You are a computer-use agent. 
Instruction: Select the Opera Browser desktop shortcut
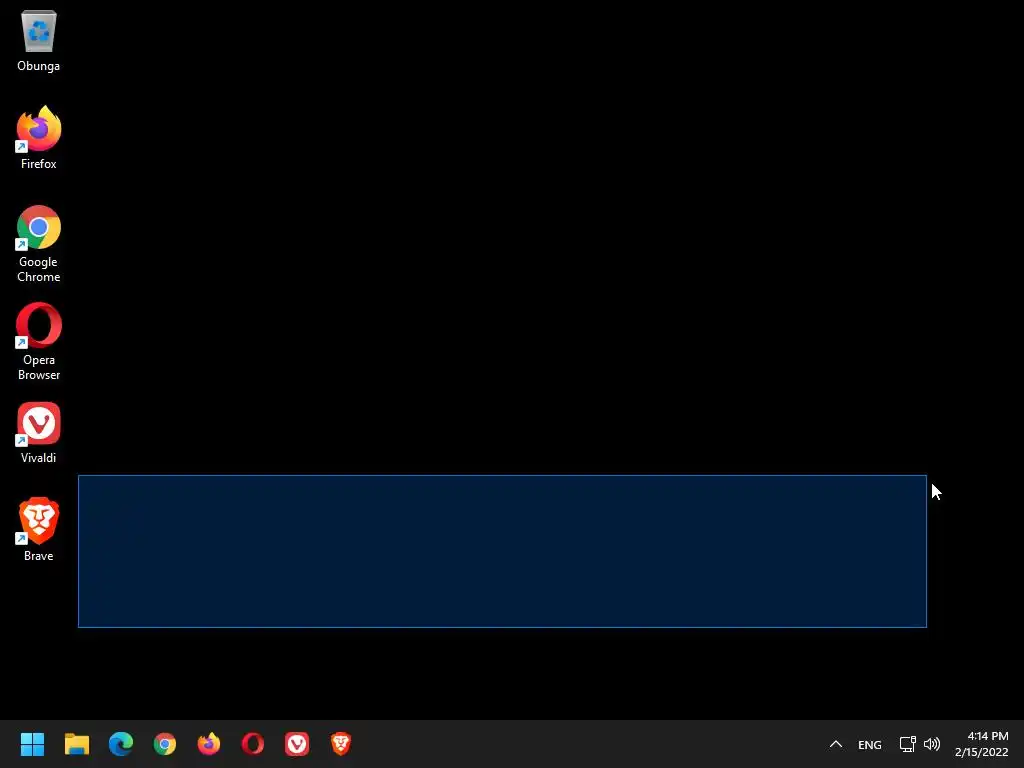click(39, 342)
